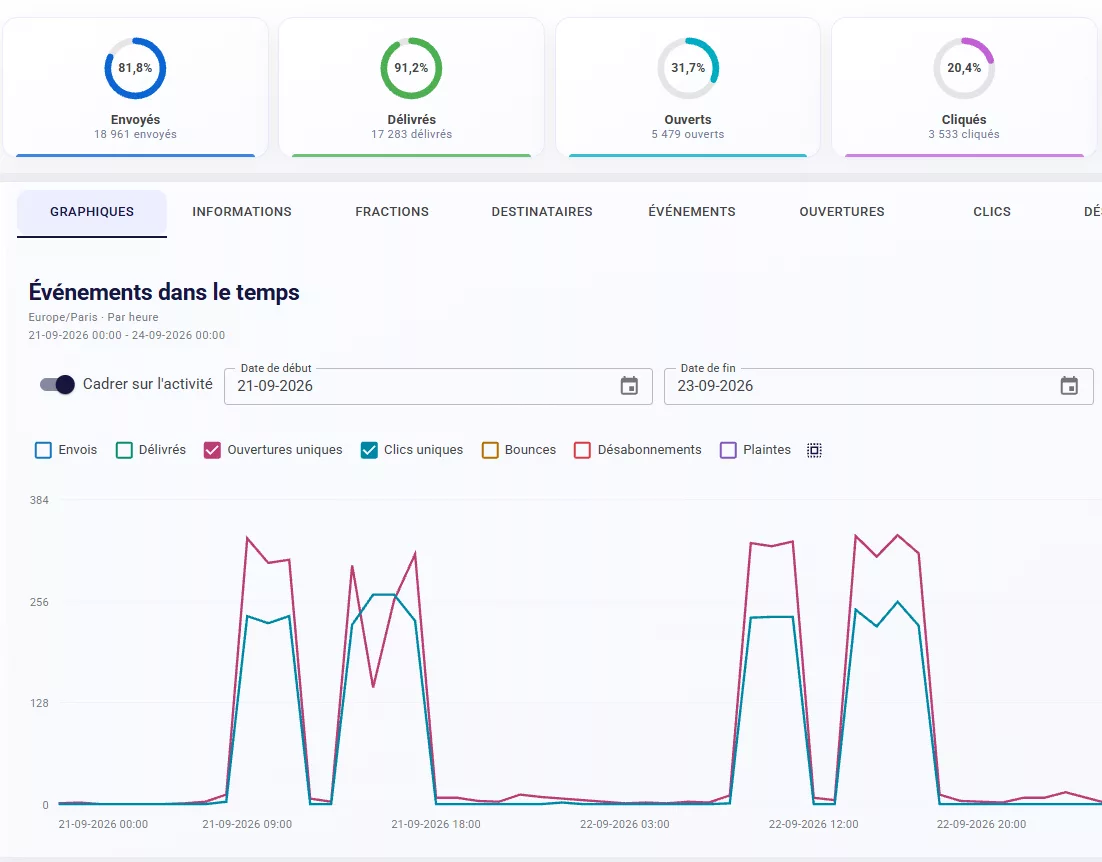Click the '3 533 cliqués' count

tap(964, 134)
